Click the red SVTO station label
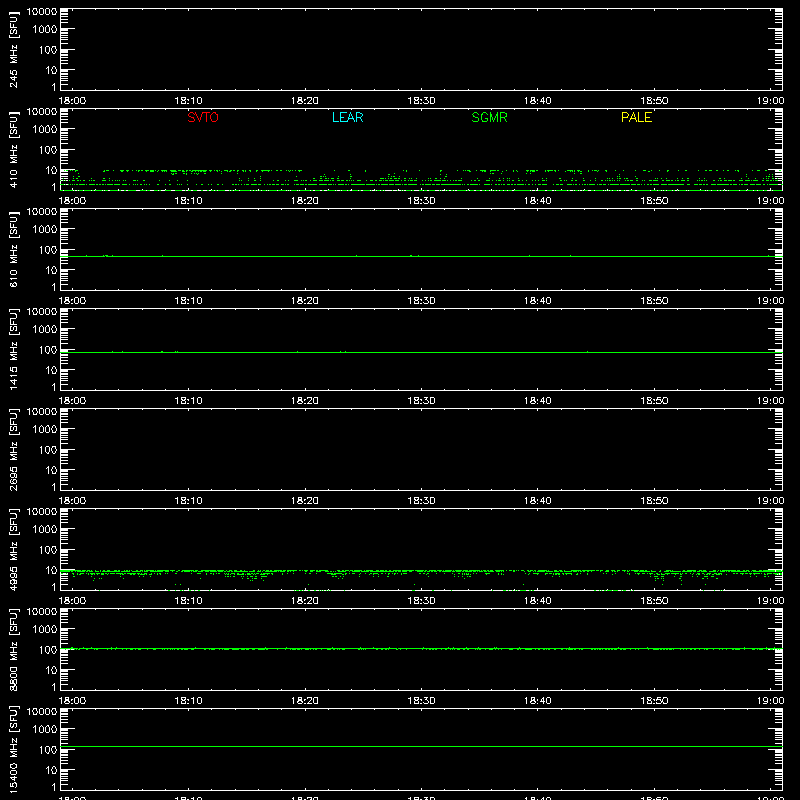 point(203,117)
